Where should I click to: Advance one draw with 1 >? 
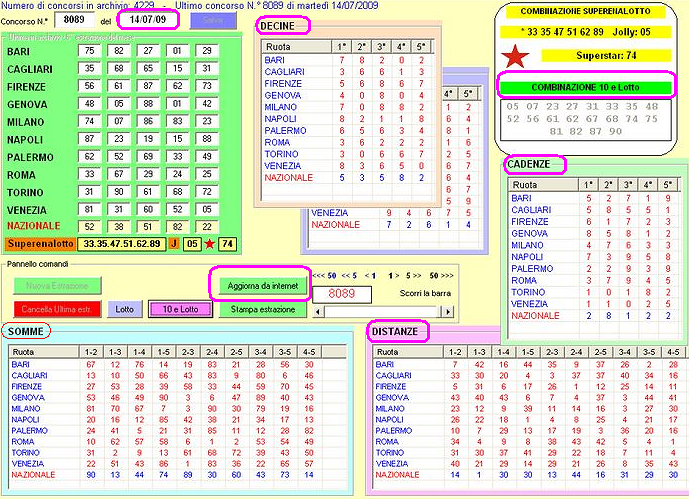394,276
